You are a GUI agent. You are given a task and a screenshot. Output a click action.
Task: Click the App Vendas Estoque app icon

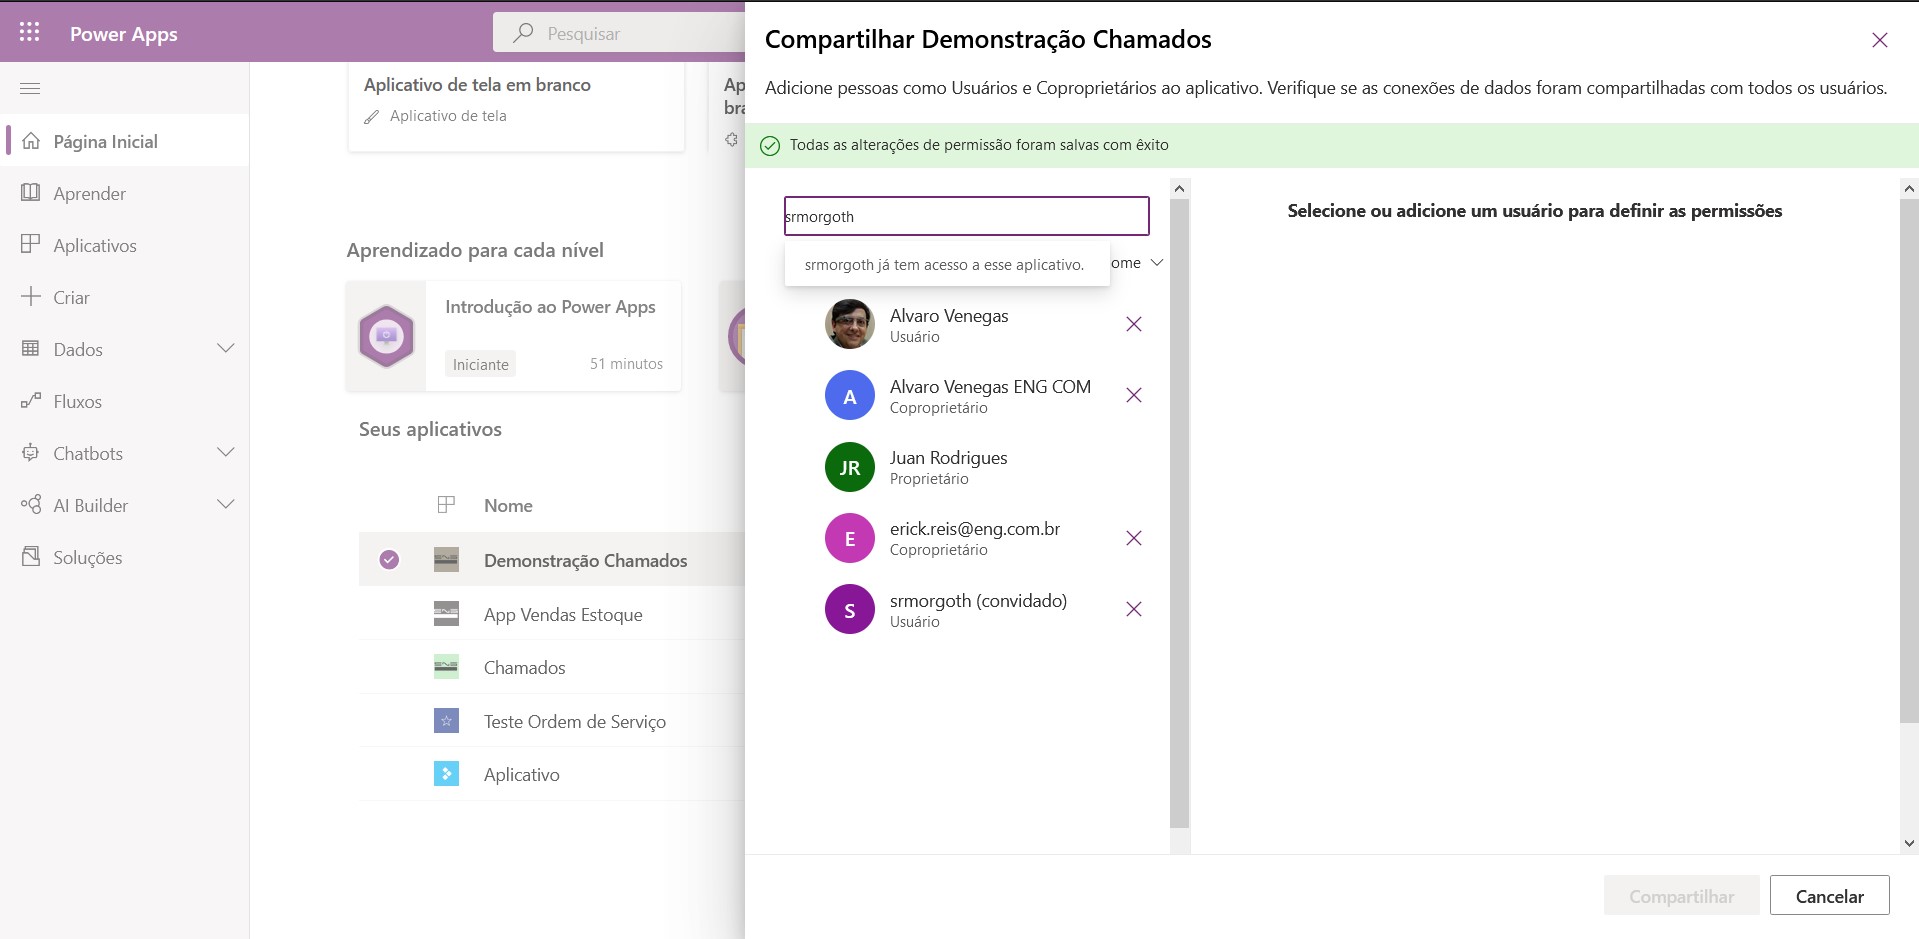pyautogui.click(x=446, y=614)
